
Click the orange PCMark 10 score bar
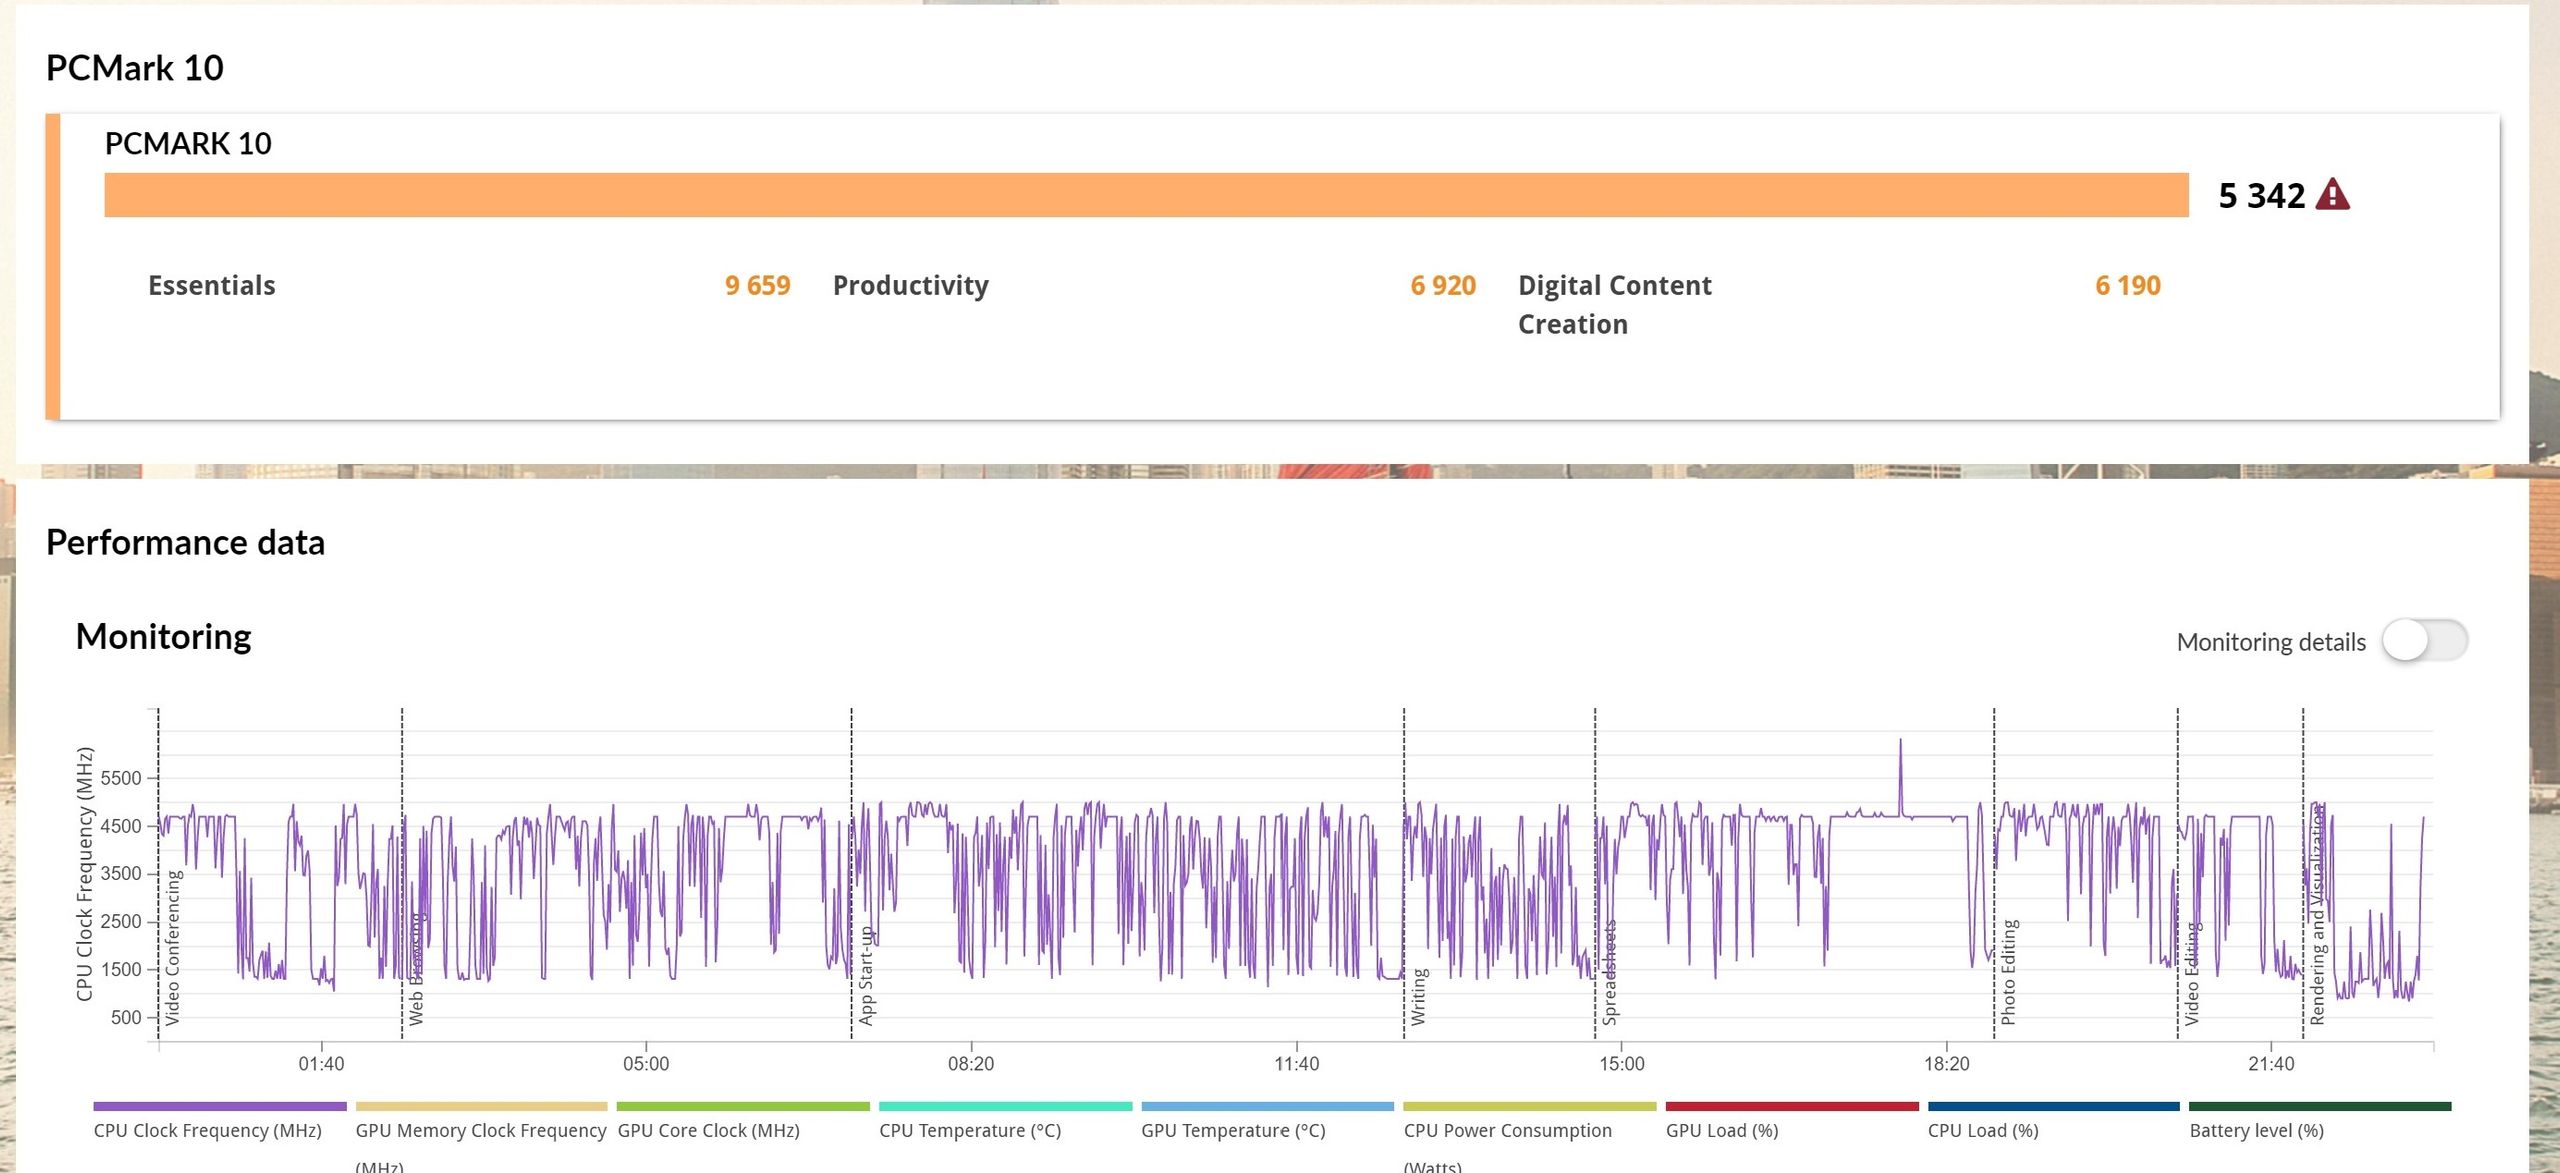point(1146,195)
